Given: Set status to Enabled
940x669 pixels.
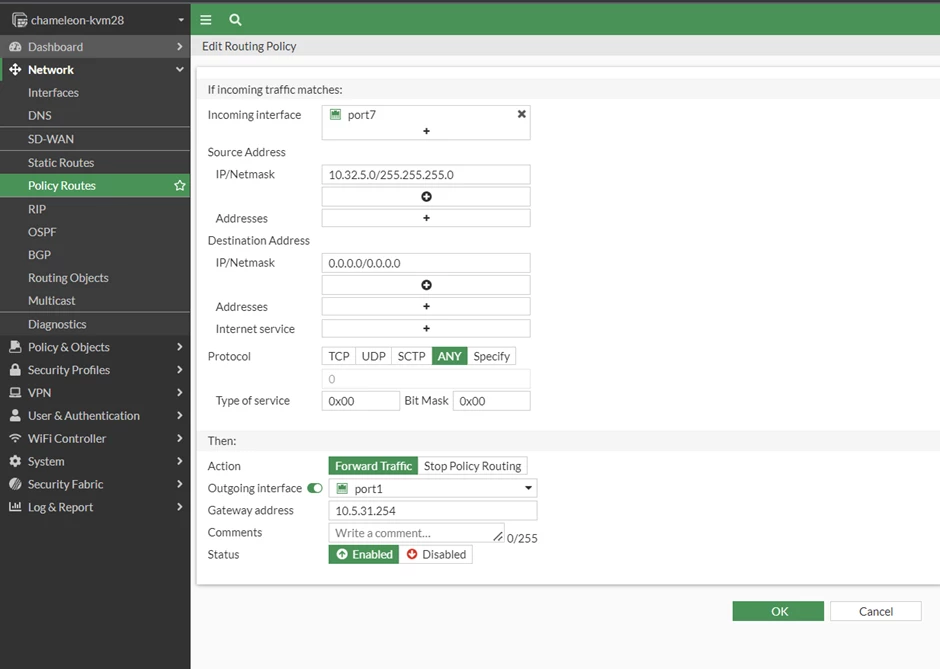Looking at the screenshot, I should tap(364, 554).
